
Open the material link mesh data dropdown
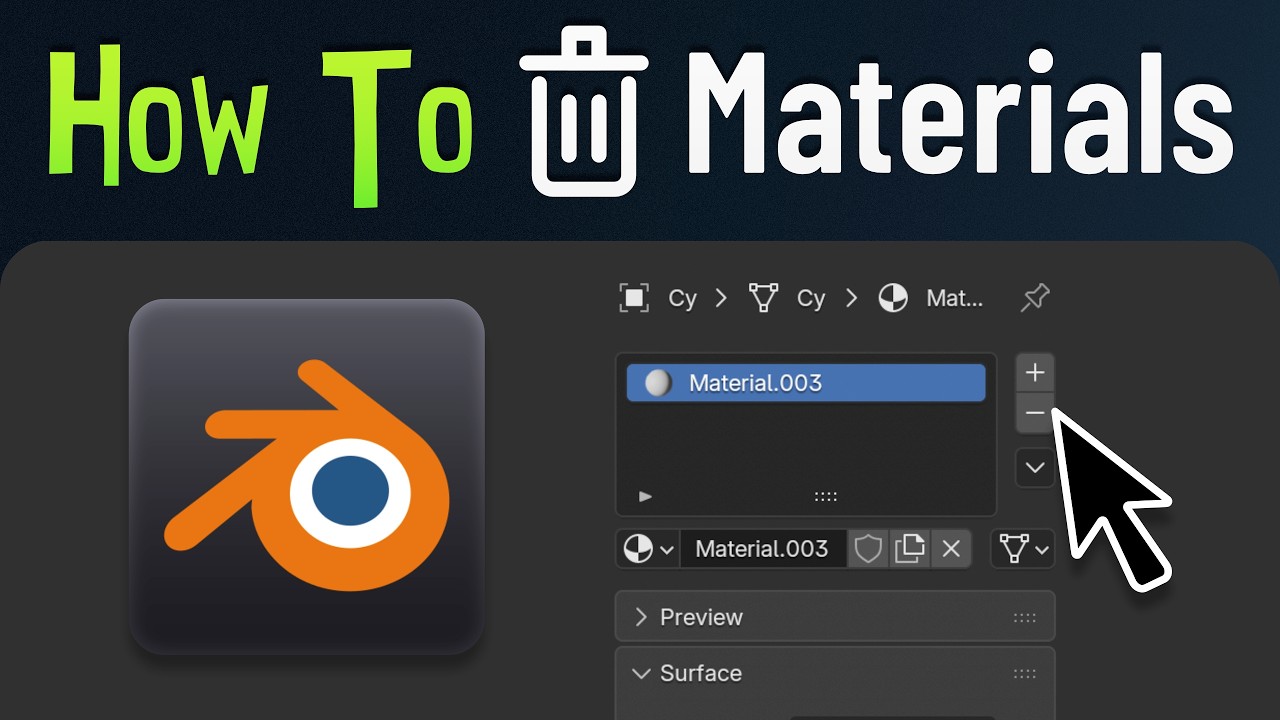tap(1024, 549)
